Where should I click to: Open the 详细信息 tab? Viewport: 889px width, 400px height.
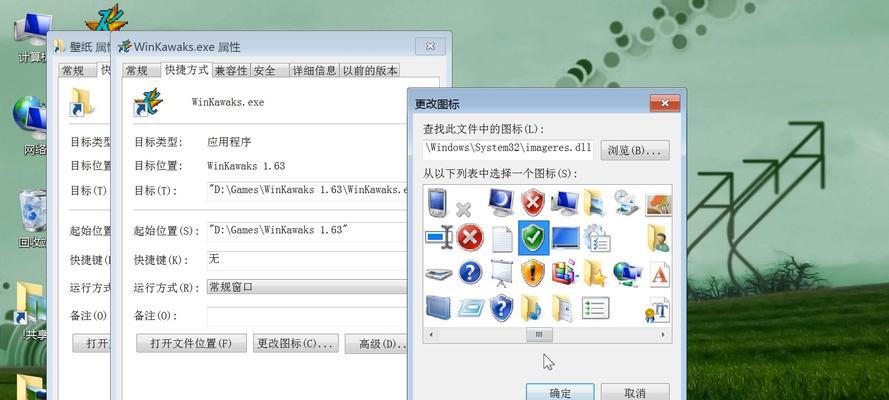click(314, 70)
